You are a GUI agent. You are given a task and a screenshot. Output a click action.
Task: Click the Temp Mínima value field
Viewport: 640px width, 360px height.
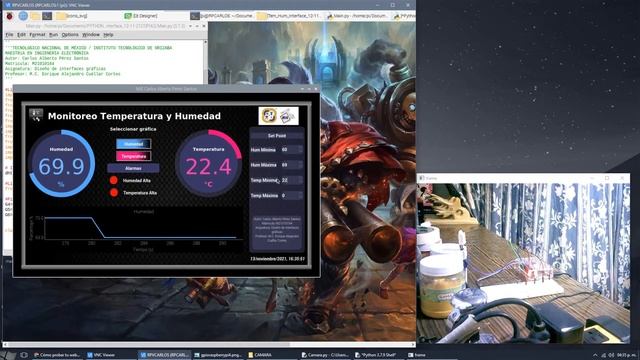click(x=291, y=180)
